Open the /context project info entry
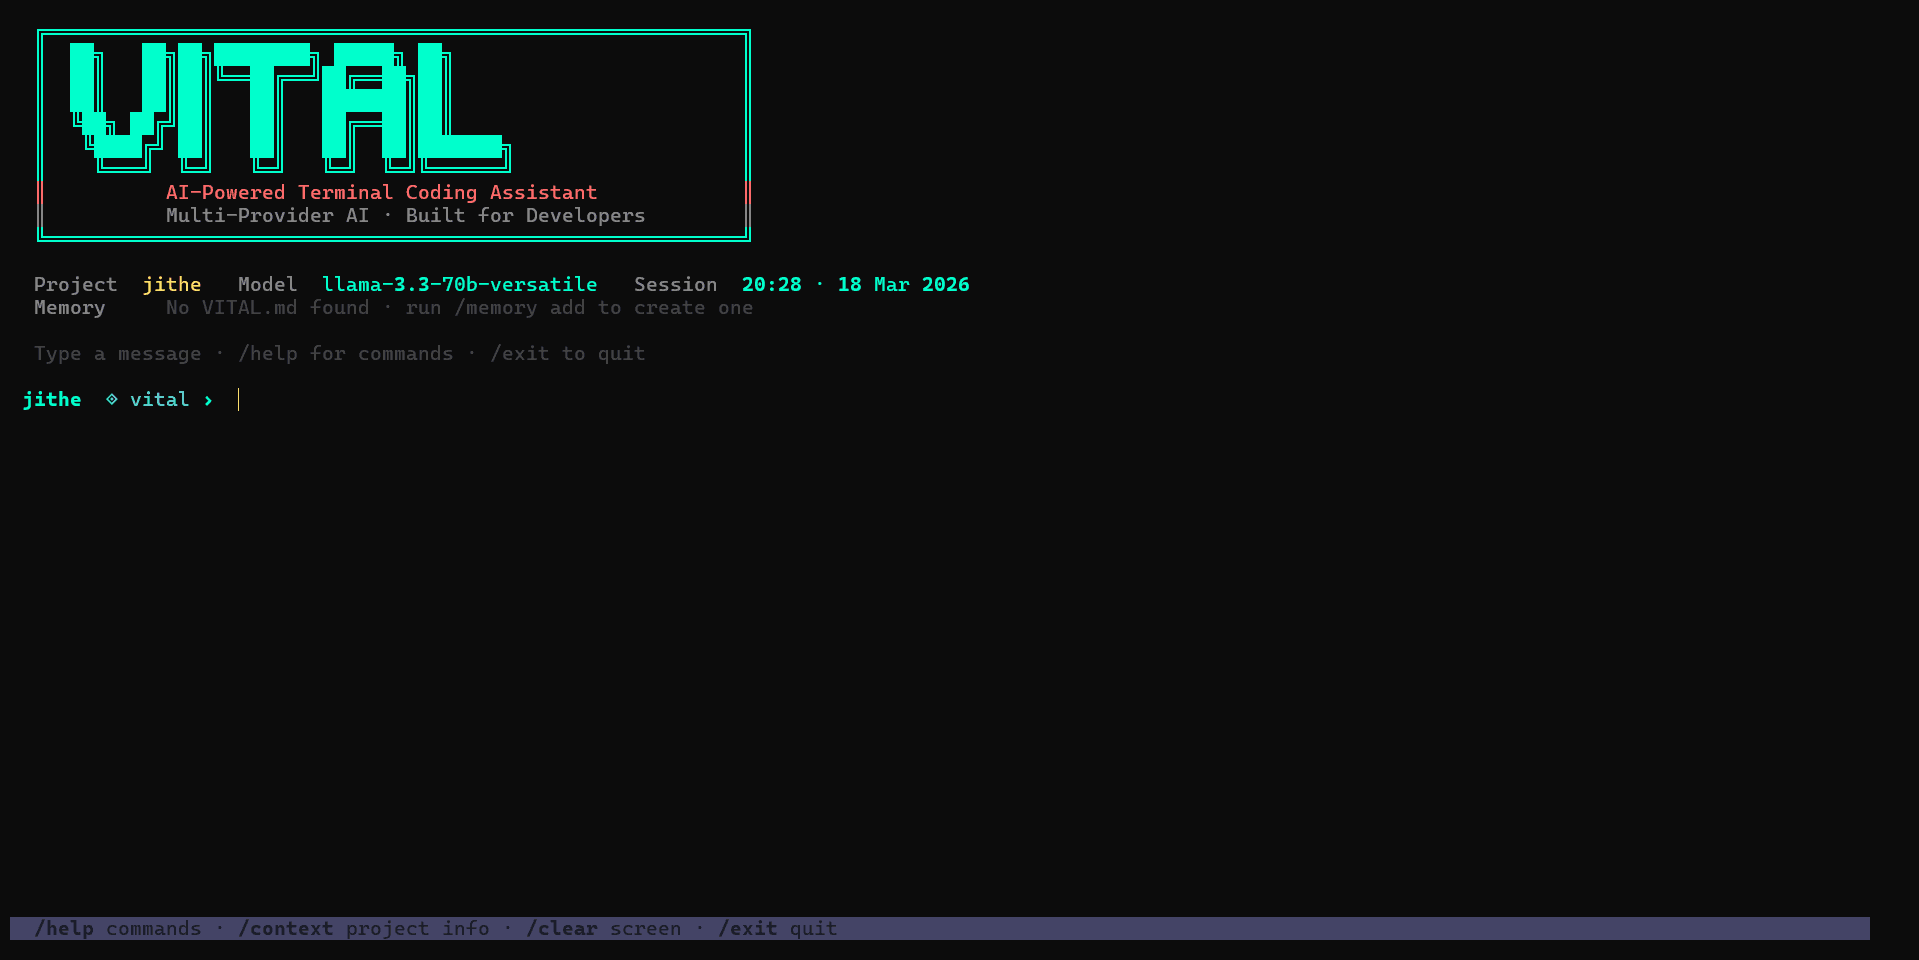Image resolution: width=1919 pixels, height=960 pixels. pyautogui.click(x=364, y=928)
